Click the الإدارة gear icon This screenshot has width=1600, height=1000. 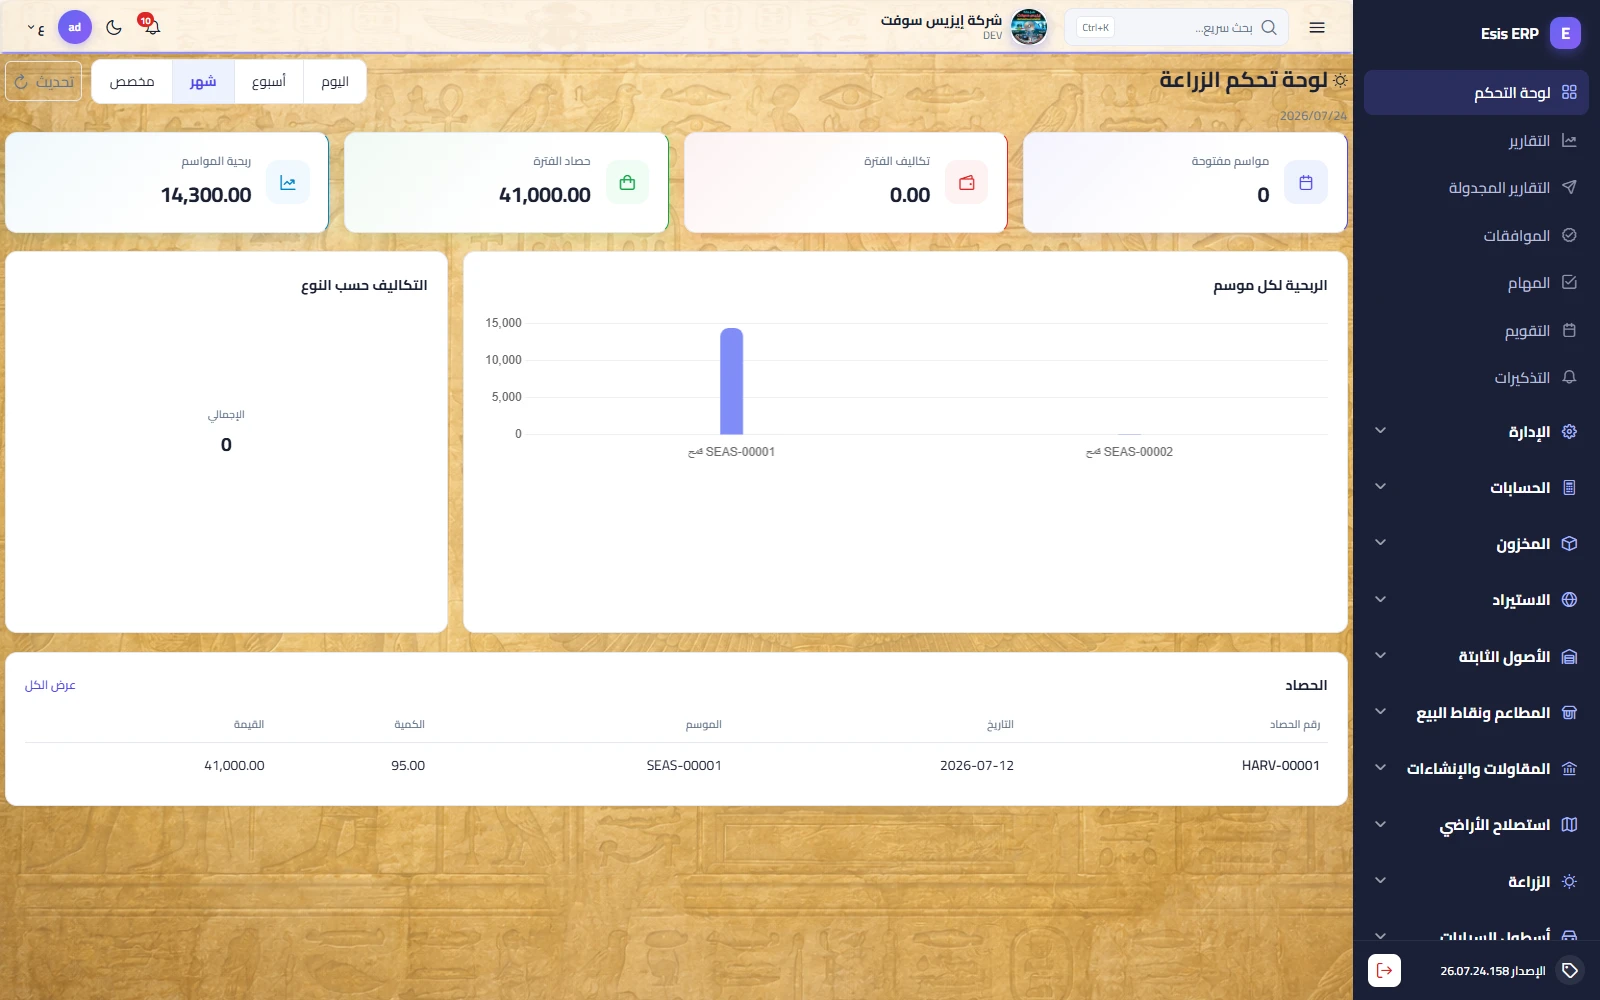tap(1569, 431)
